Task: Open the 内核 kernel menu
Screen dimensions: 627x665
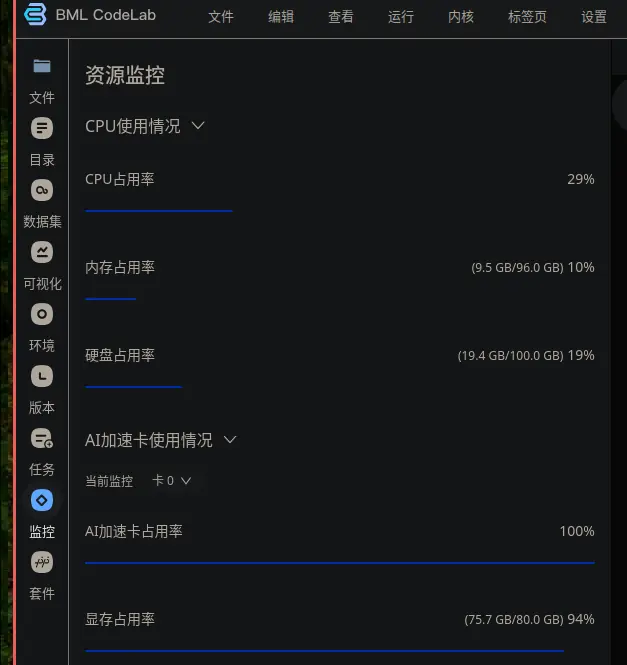Action: click(461, 17)
